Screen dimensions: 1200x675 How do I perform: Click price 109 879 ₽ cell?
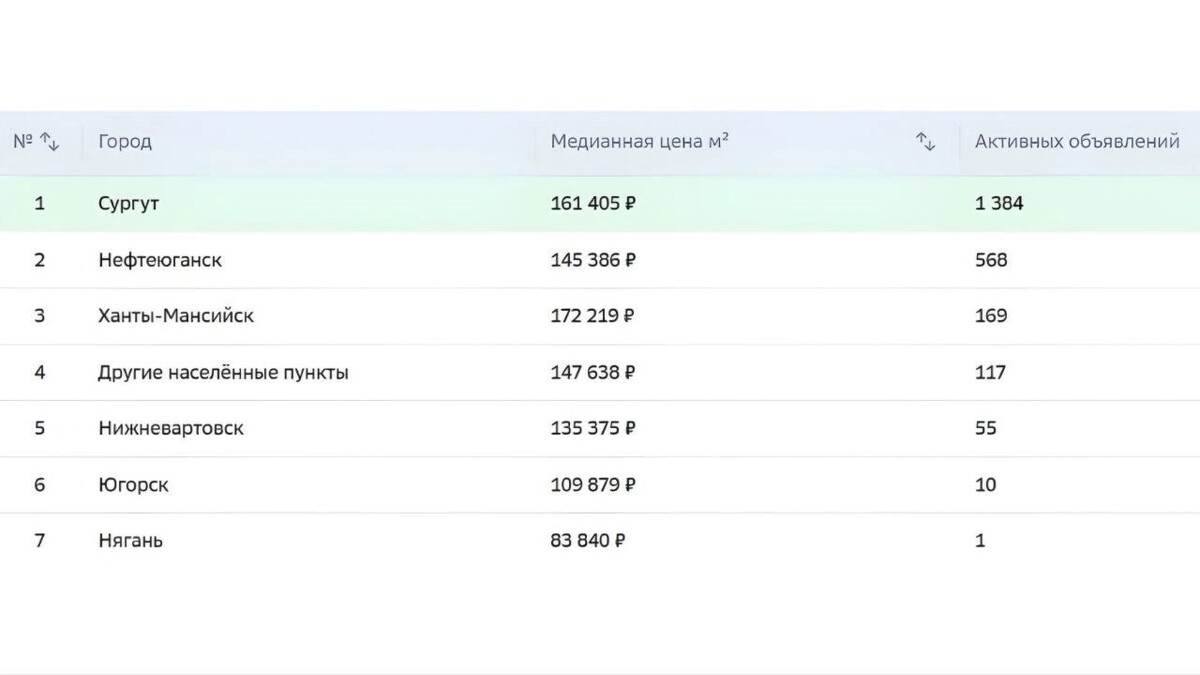593,485
